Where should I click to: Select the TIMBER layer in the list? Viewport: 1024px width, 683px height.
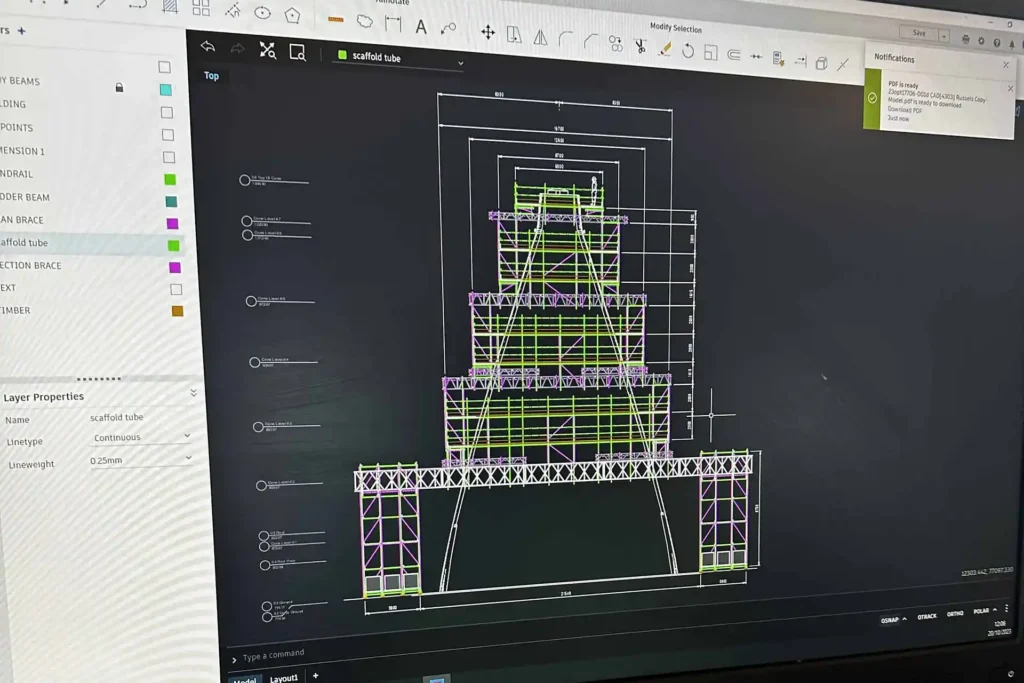pyautogui.click(x=16, y=311)
